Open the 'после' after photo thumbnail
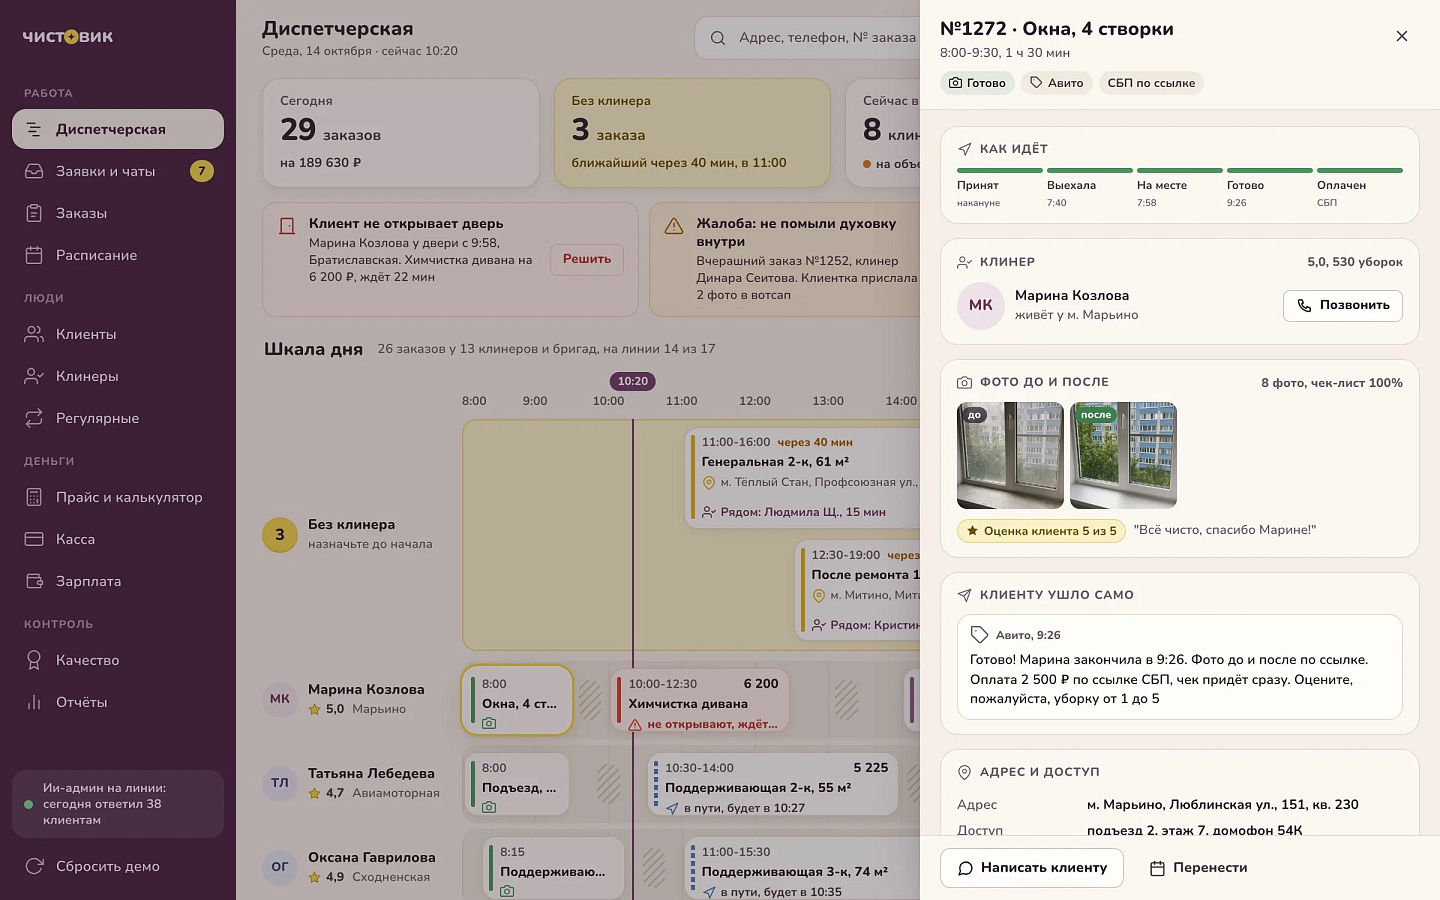Screen dimensions: 1440x900 (x=1123, y=456)
